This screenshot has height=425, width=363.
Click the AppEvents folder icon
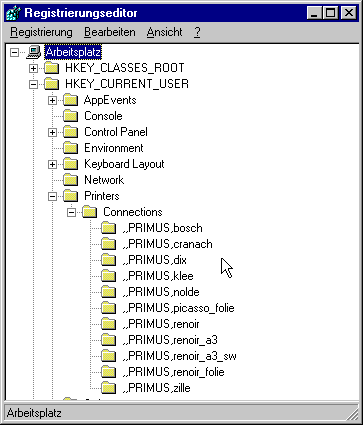point(71,100)
